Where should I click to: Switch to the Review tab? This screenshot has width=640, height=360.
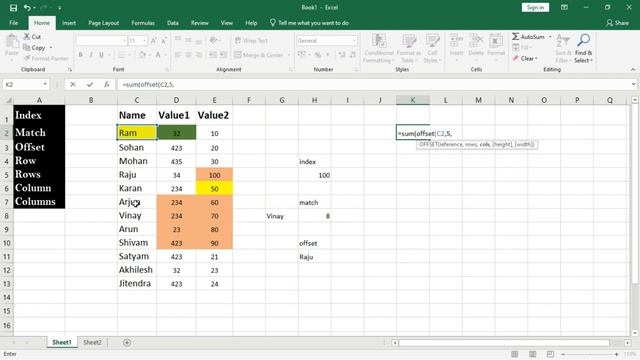point(200,23)
